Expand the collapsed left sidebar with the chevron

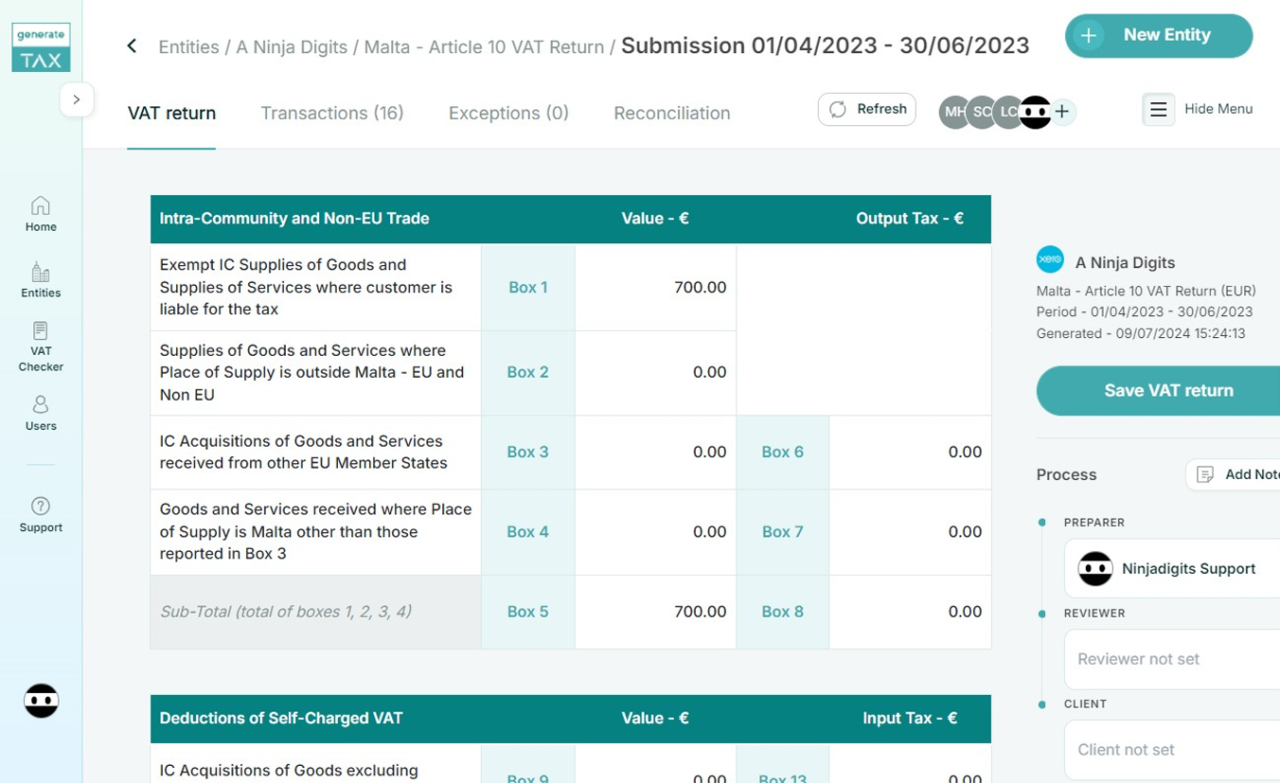click(78, 99)
